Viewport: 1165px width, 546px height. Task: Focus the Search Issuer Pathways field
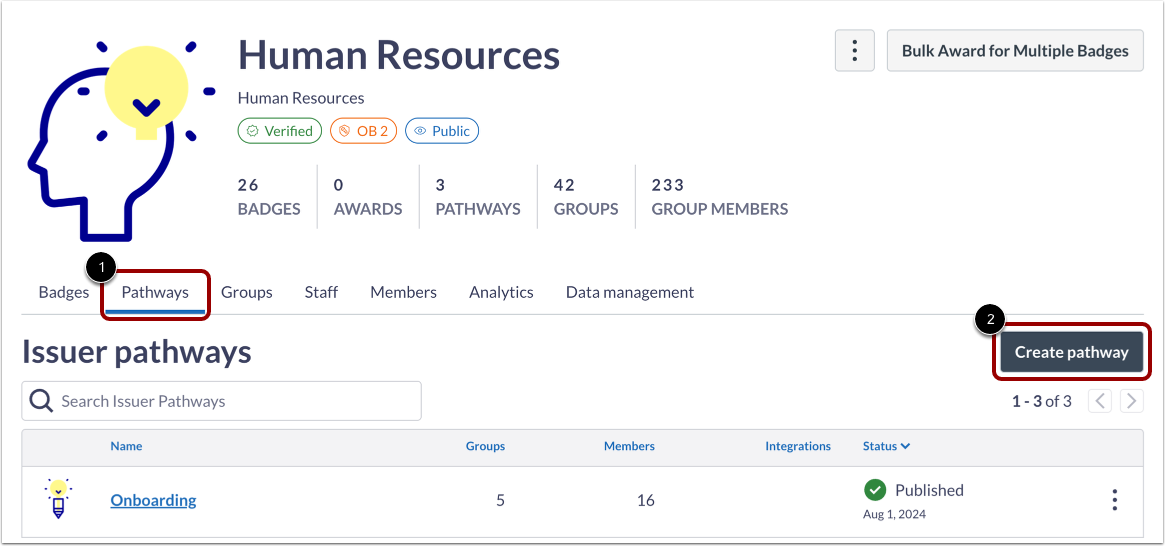221,401
